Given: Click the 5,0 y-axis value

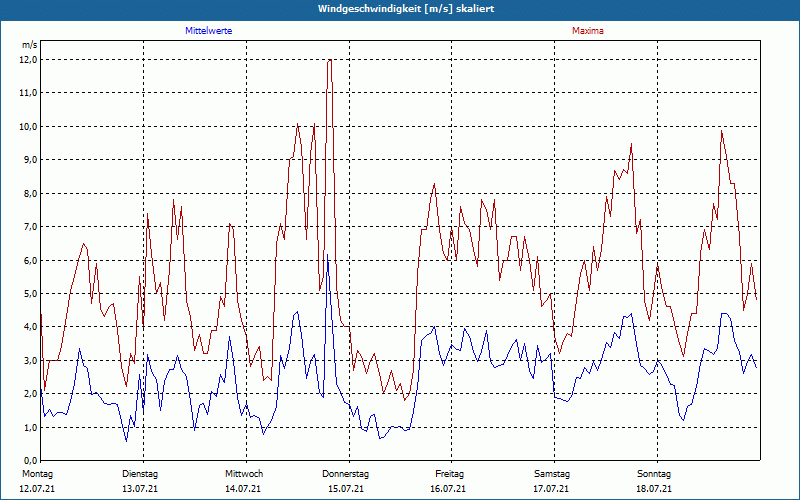Looking at the screenshot, I should 31,293.
